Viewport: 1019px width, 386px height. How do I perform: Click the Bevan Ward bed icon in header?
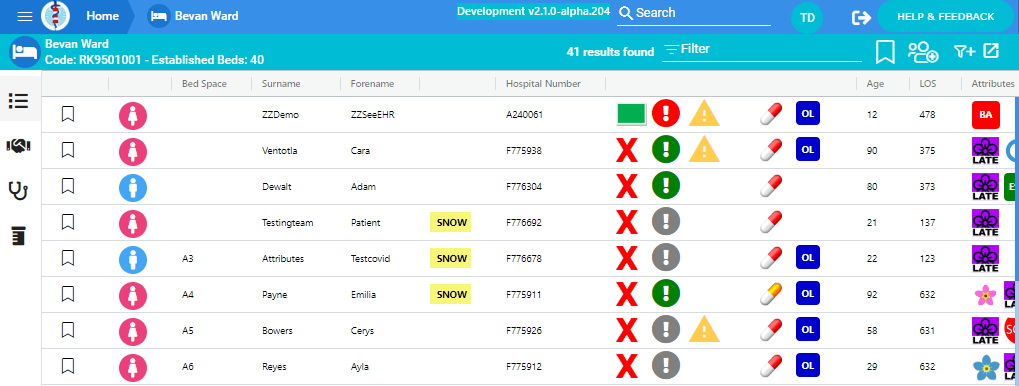click(x=25, y=52)
